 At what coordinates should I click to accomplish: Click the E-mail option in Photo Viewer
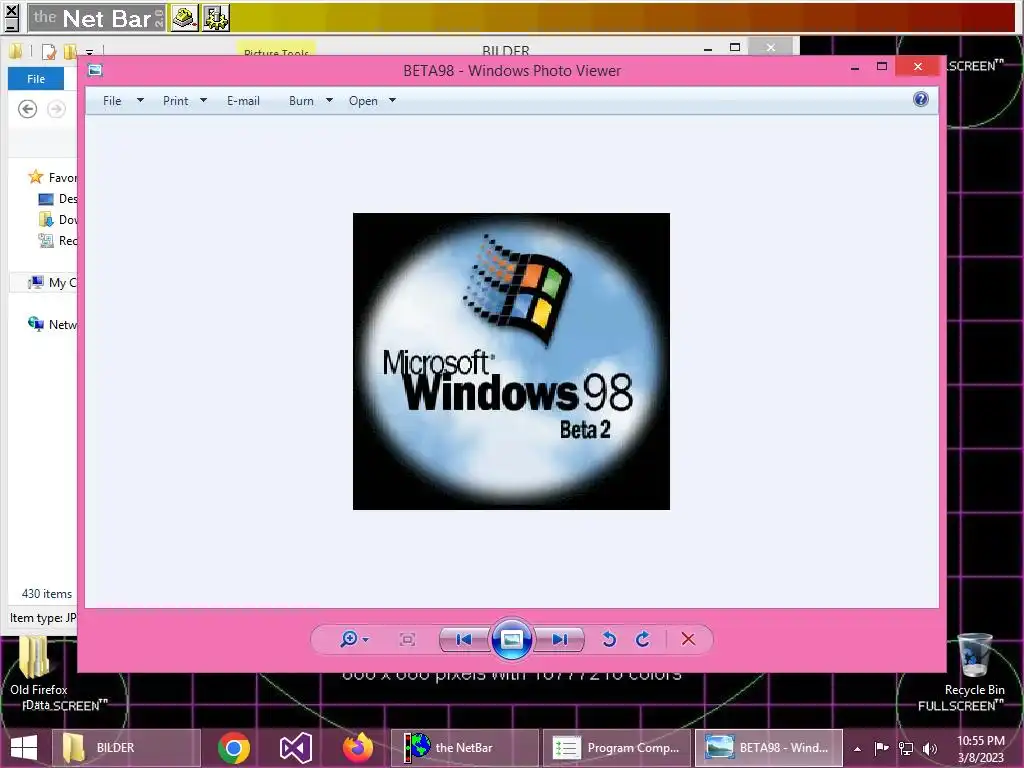(243, 101)
